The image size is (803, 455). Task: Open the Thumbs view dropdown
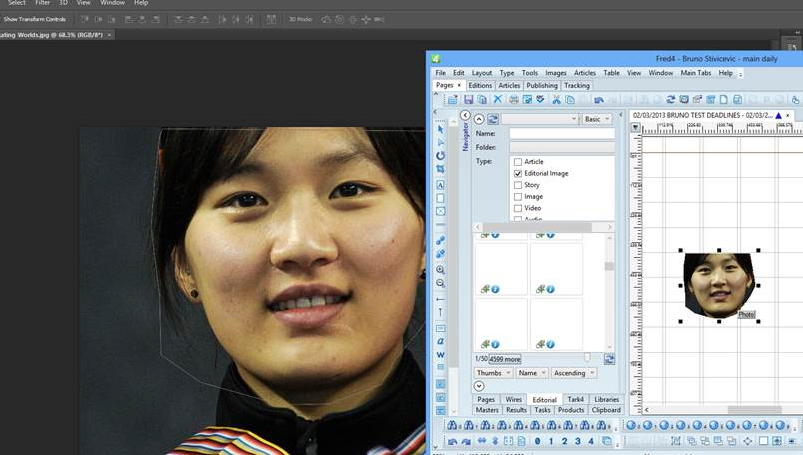click(x=494, y=373)
